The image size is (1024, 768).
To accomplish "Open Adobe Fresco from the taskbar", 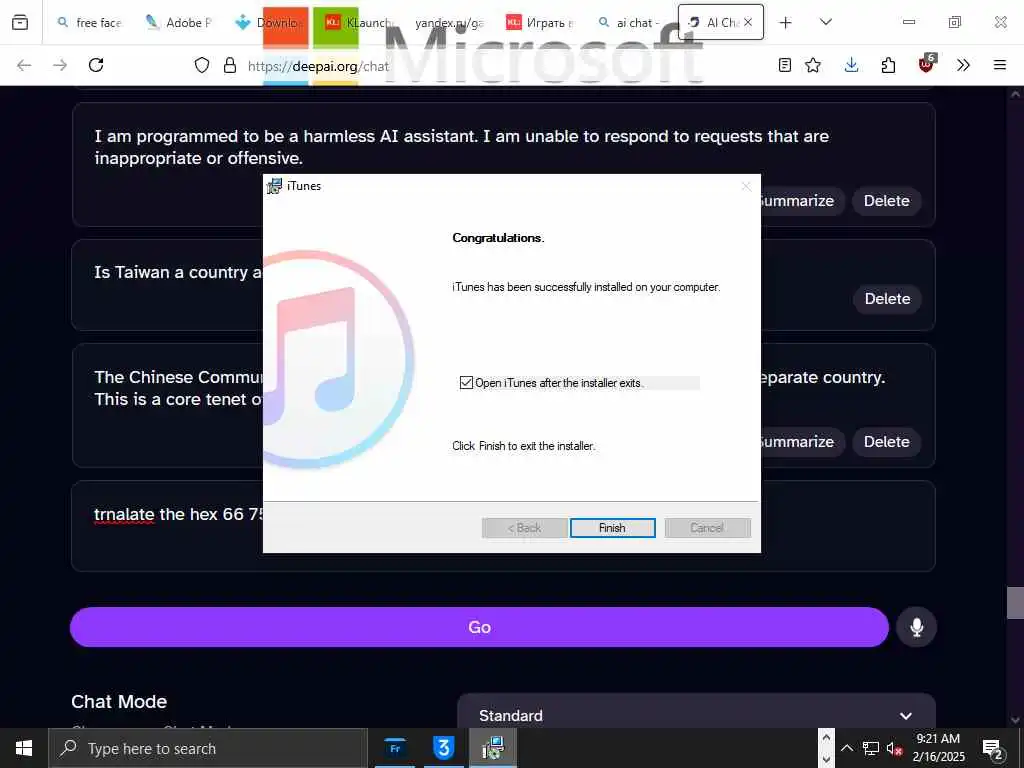I will (395, 748).
